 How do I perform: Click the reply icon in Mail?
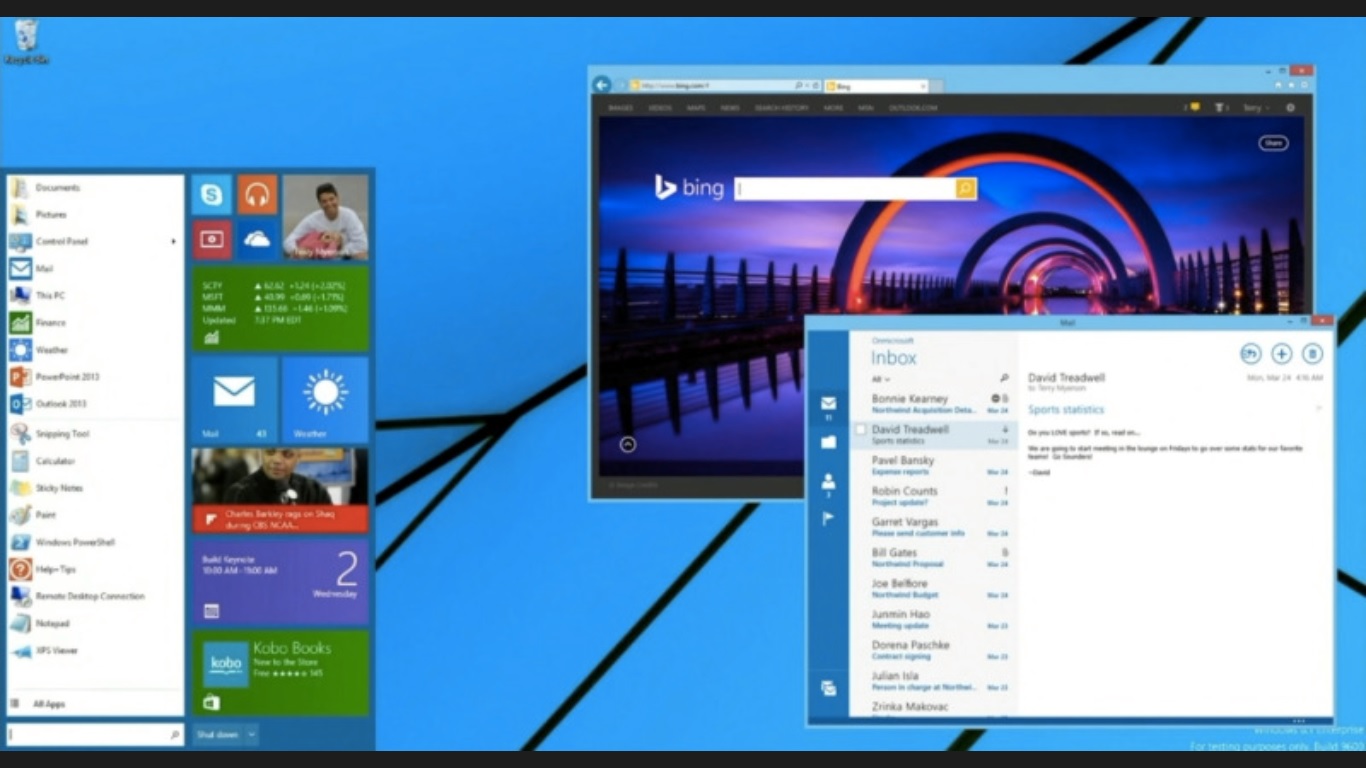tap(1250, 354)
